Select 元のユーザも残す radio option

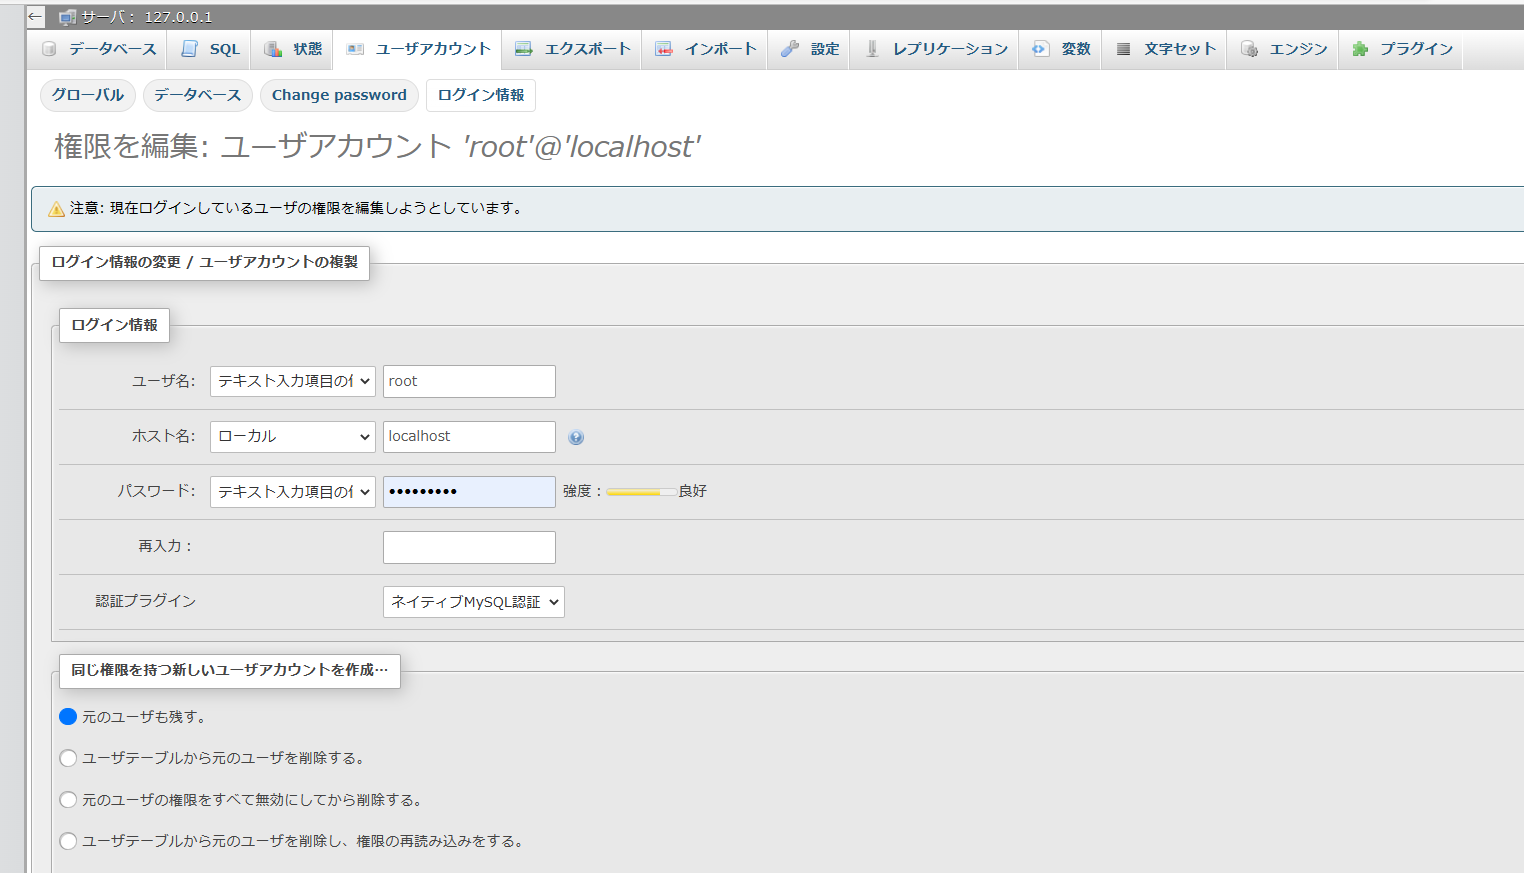point(68,717)
